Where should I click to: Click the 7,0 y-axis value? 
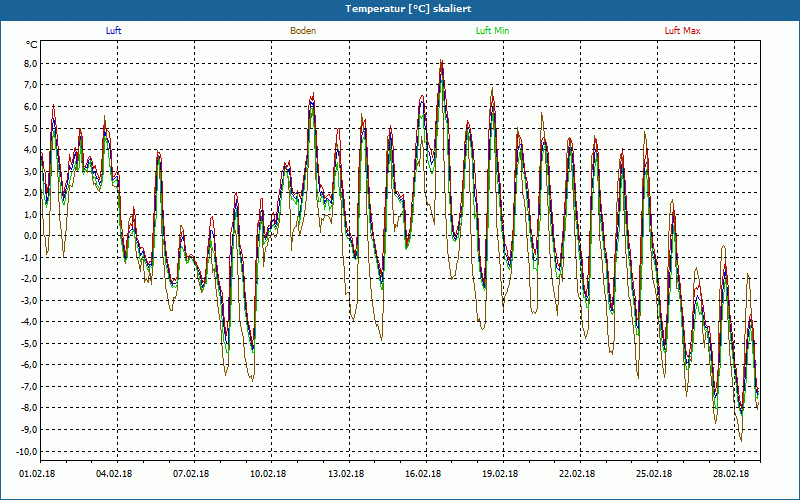[29, 85]
